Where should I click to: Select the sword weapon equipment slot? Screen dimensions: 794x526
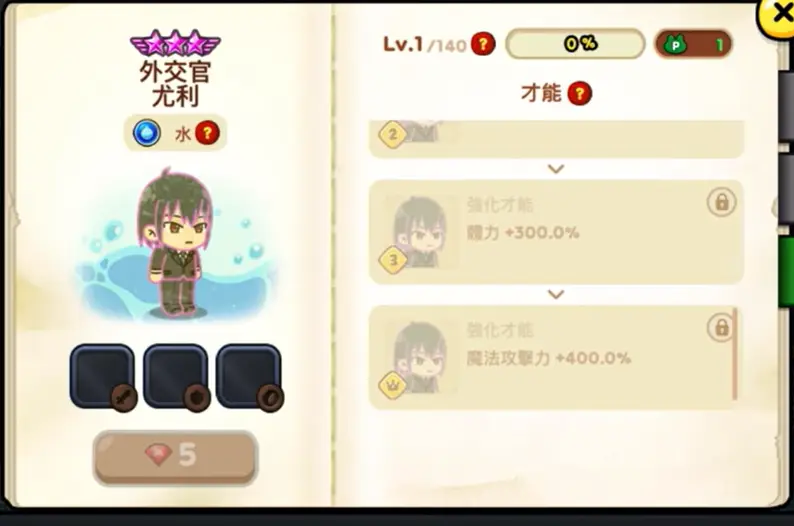point(103,376)
